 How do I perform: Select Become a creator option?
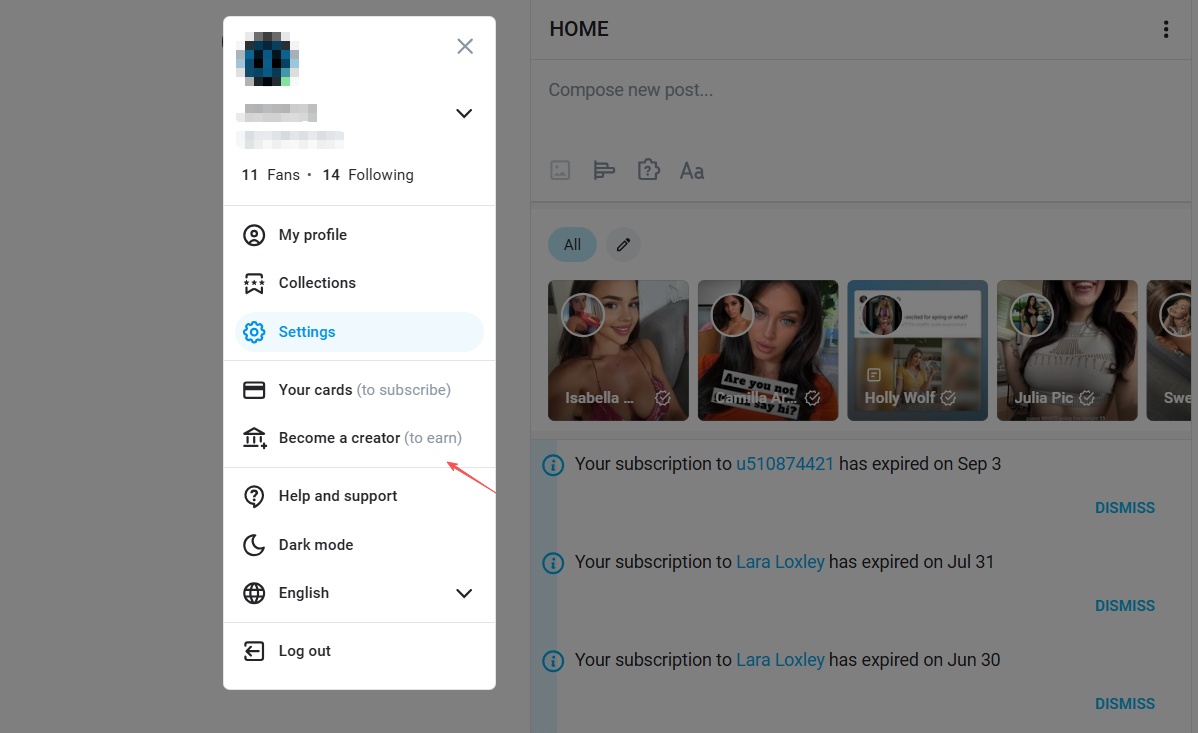(x=340, y=438)
